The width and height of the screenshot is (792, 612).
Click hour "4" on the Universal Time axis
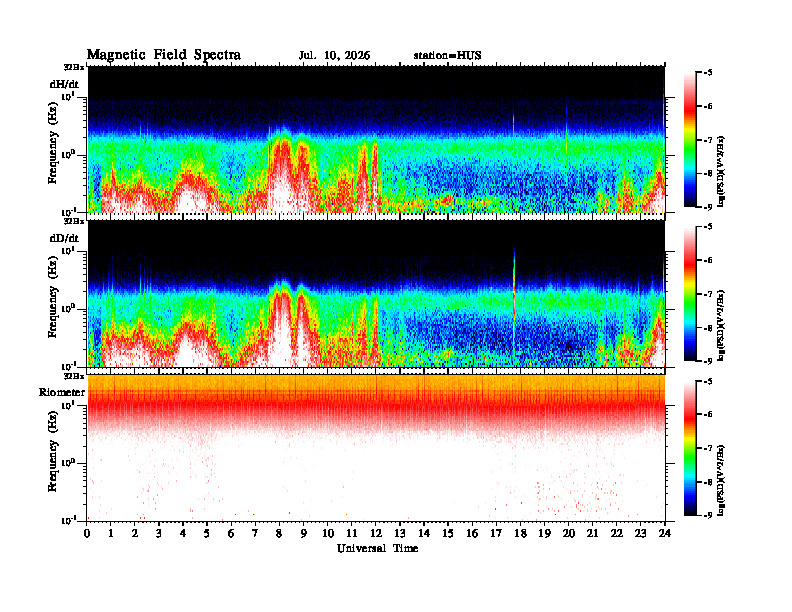click(x=183, y=533)
